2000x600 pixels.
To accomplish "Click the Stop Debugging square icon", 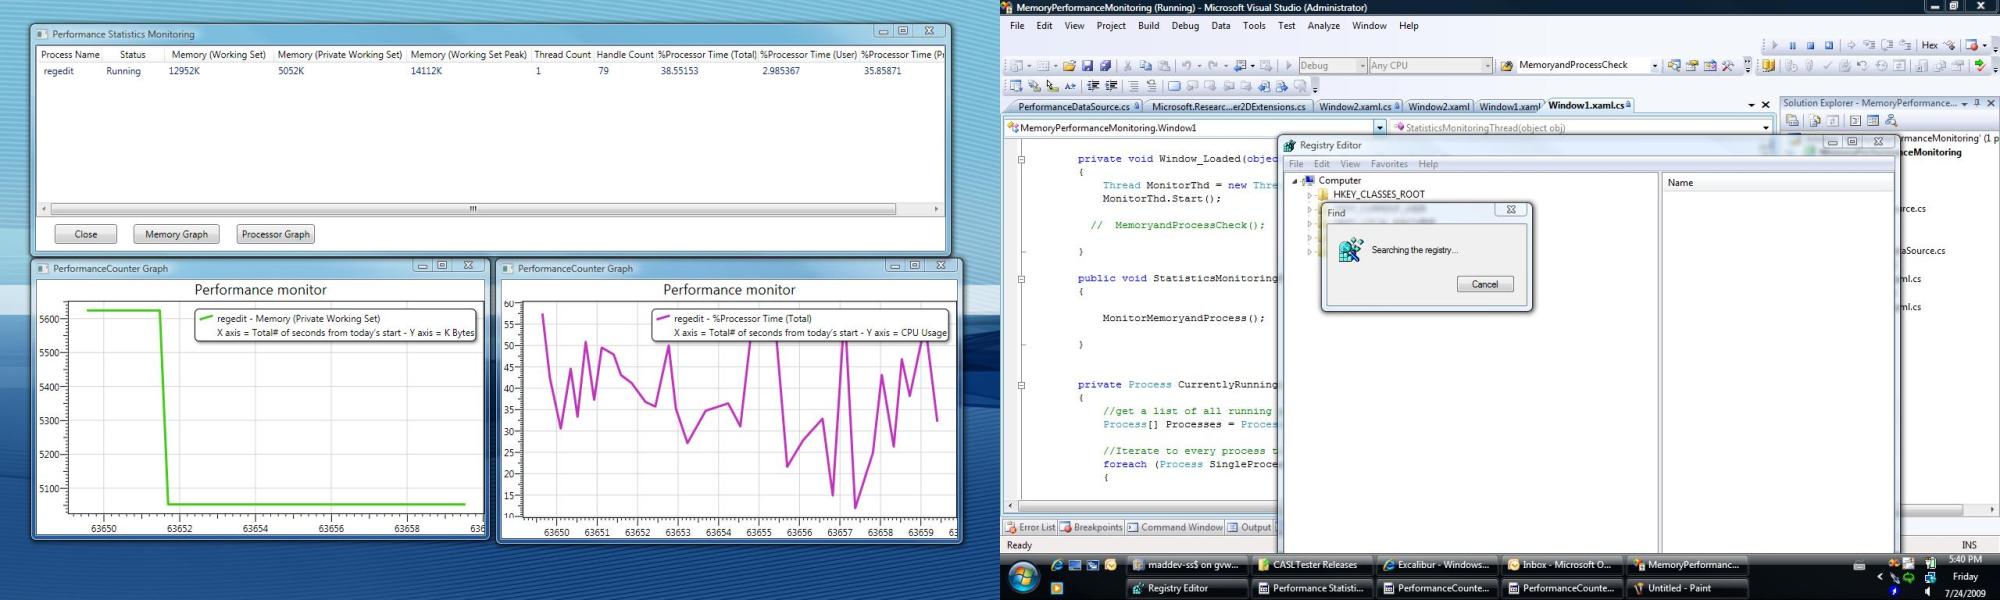I will [1810, 45].
